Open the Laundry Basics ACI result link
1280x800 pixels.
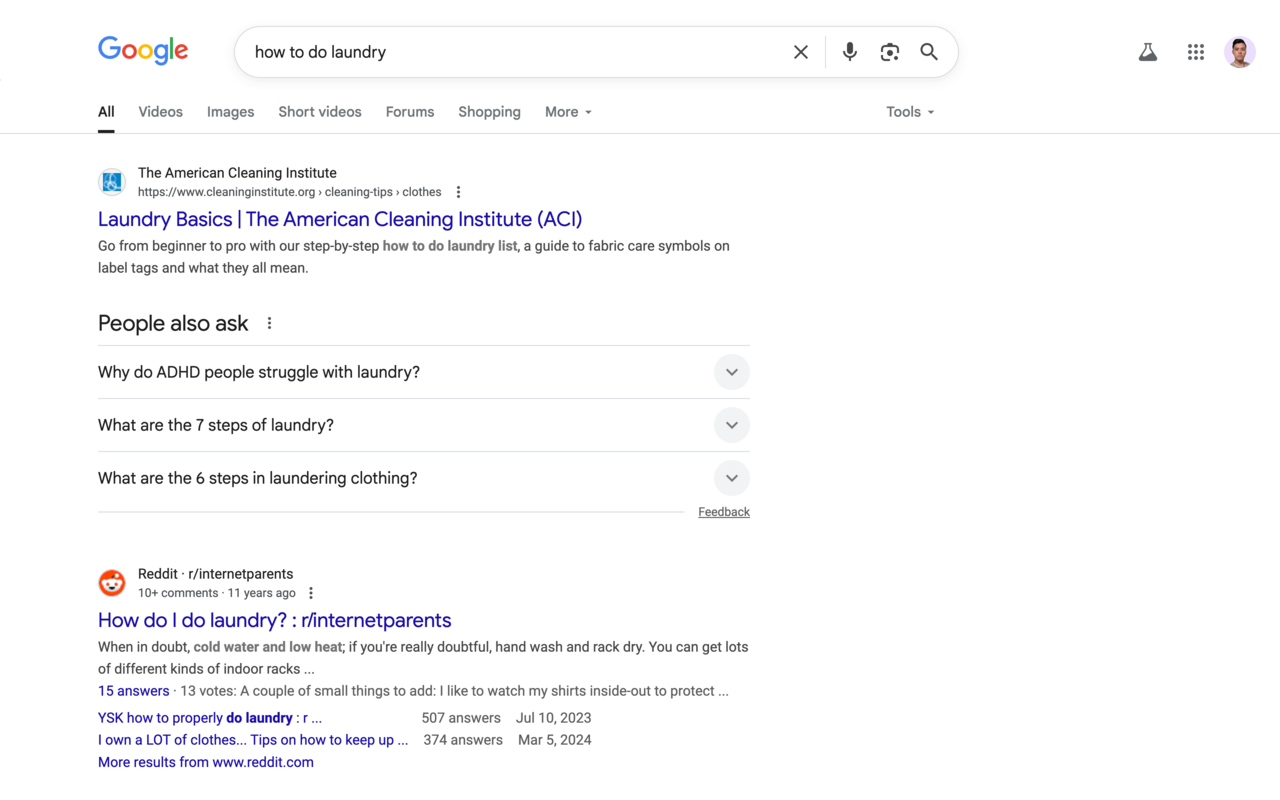tap(340, 219)
